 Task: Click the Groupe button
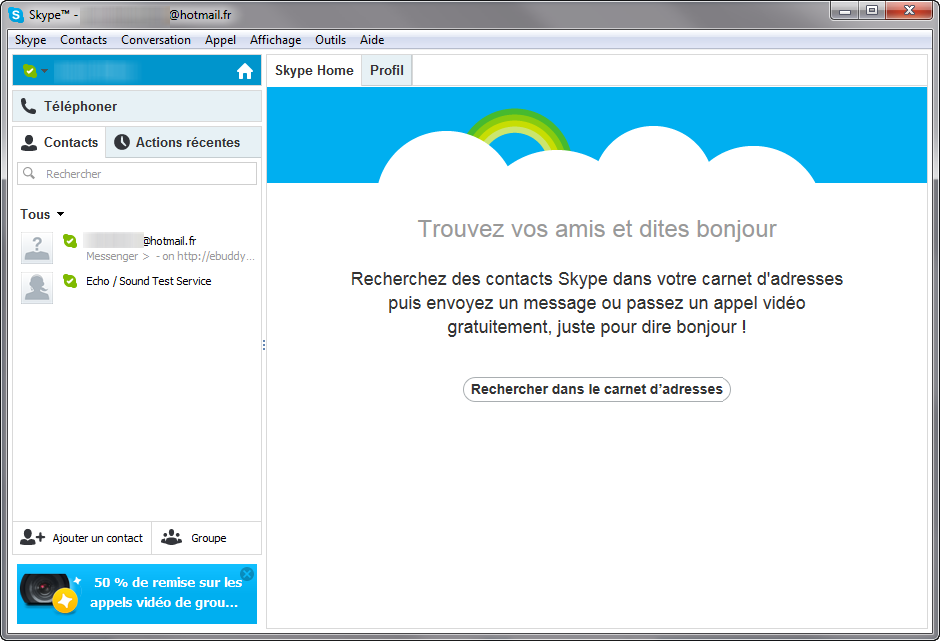pyautogui.click(x=195, y=538)
